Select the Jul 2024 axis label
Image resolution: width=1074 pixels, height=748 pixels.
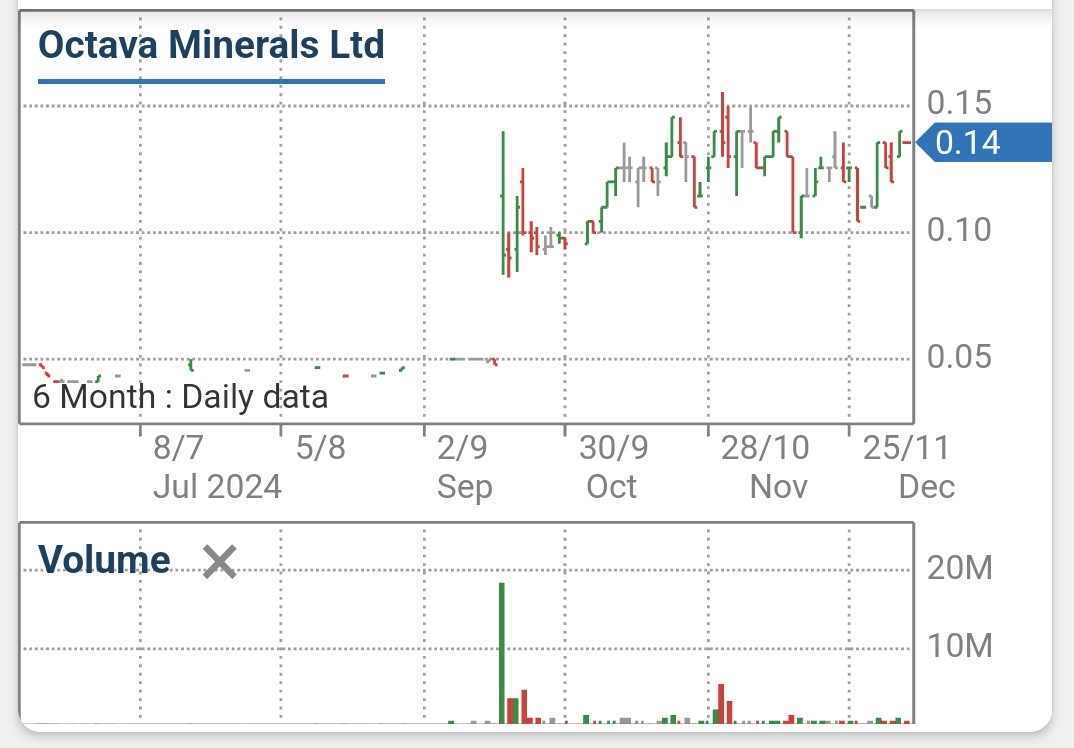click(x=218, y=487)
